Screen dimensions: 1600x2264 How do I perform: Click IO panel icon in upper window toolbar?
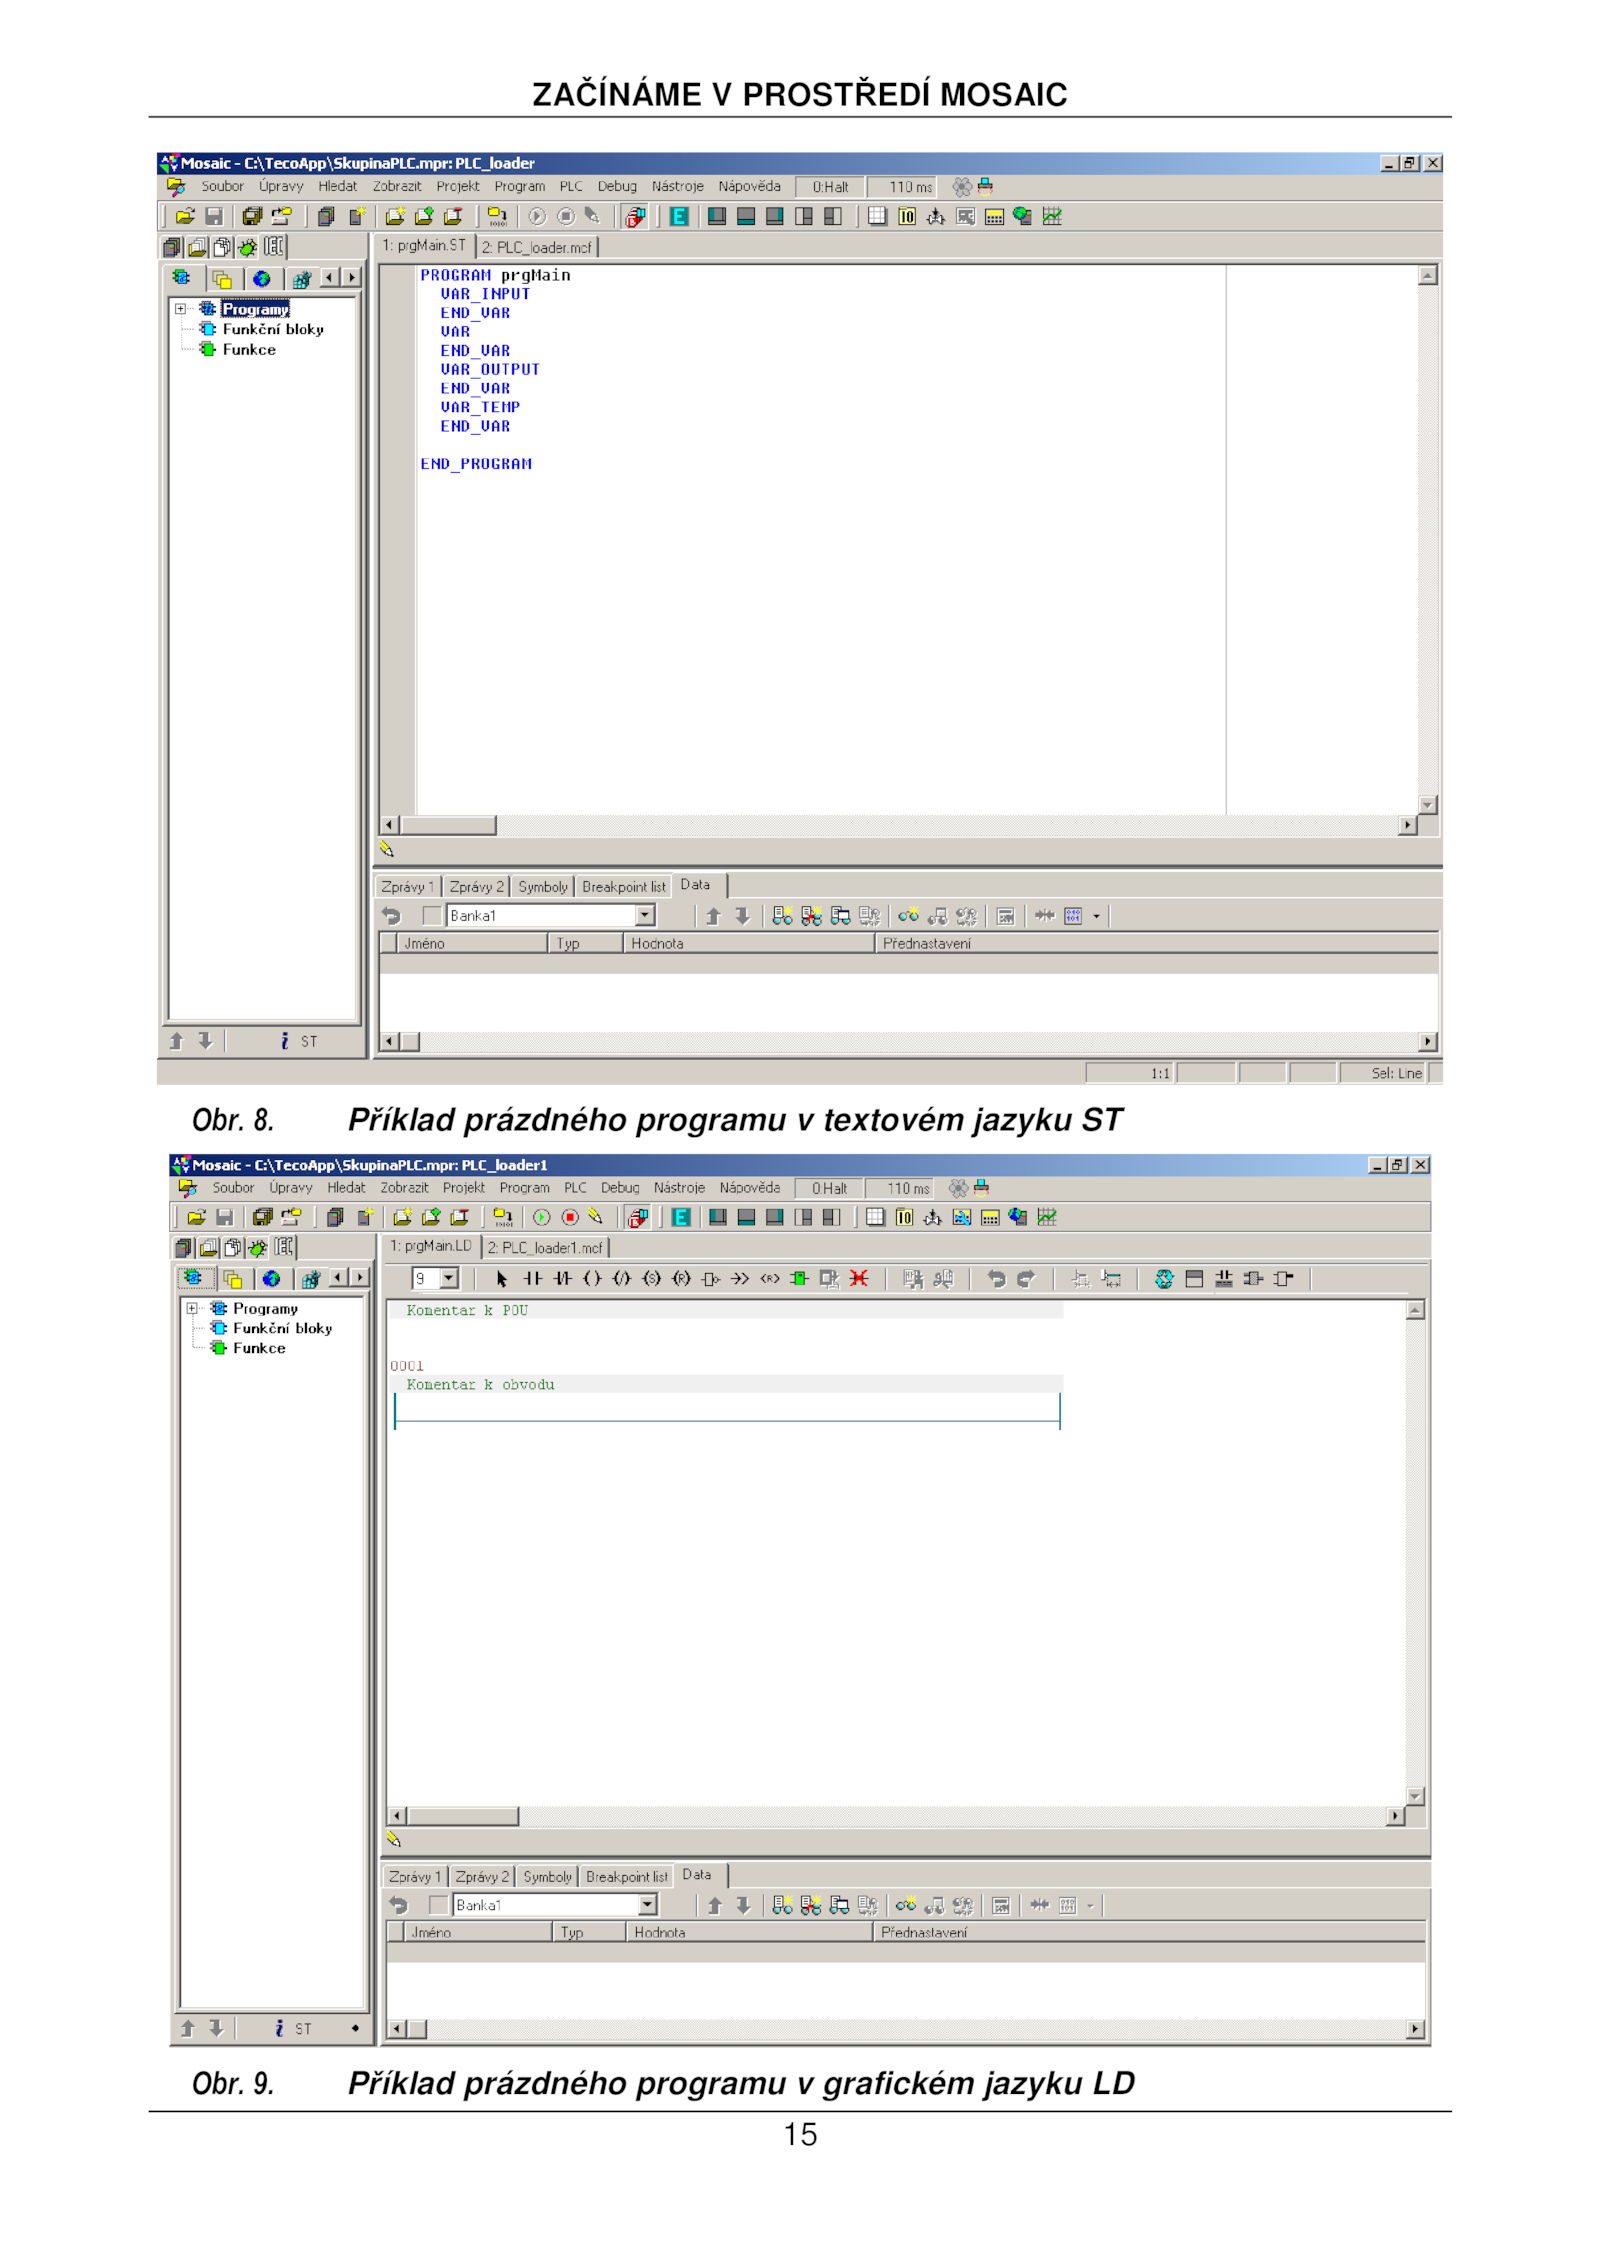click(x=907, y=216)
